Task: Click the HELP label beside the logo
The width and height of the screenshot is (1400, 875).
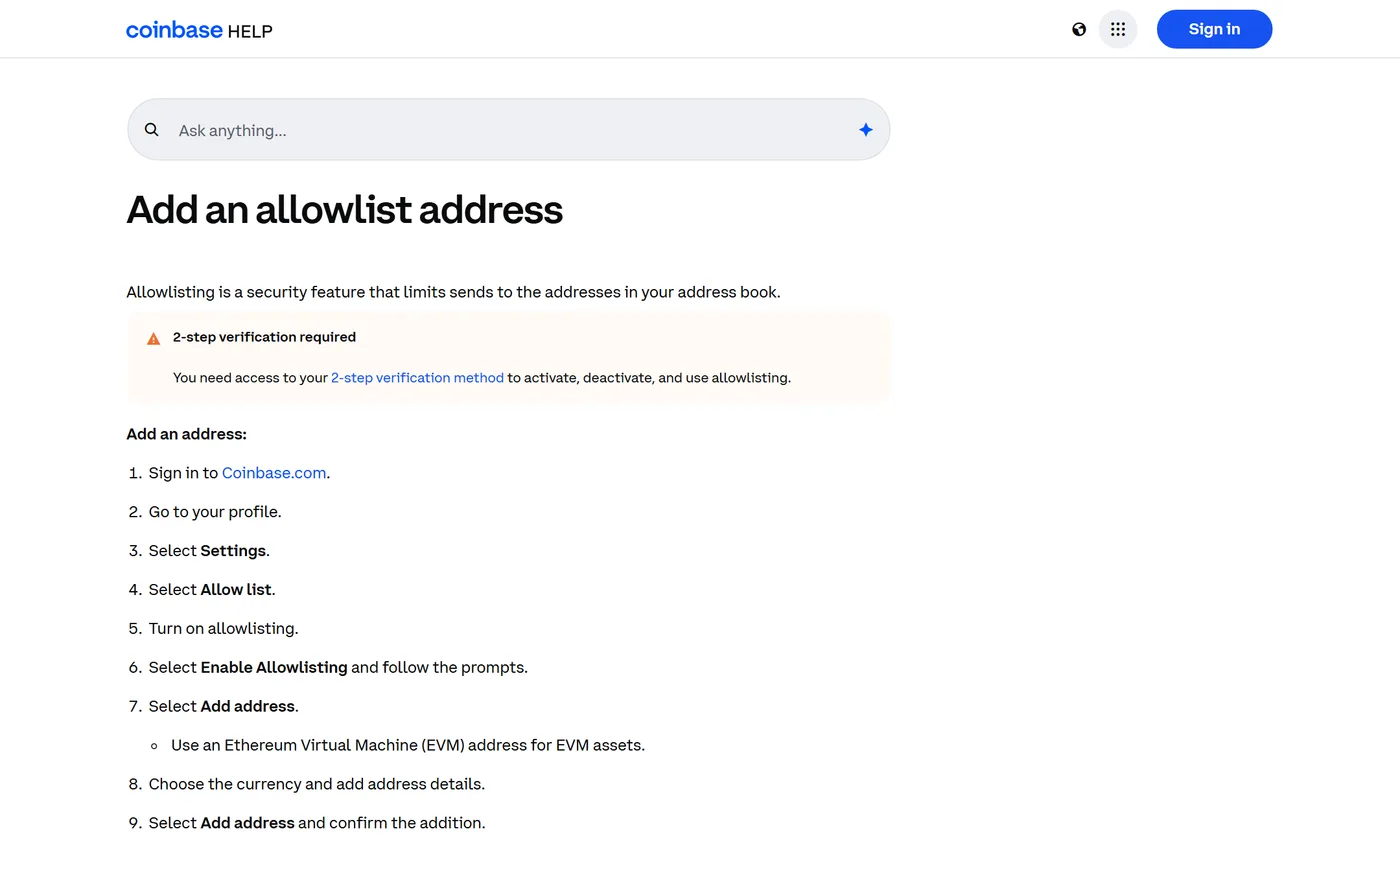Action: click(x=250, y=32)
